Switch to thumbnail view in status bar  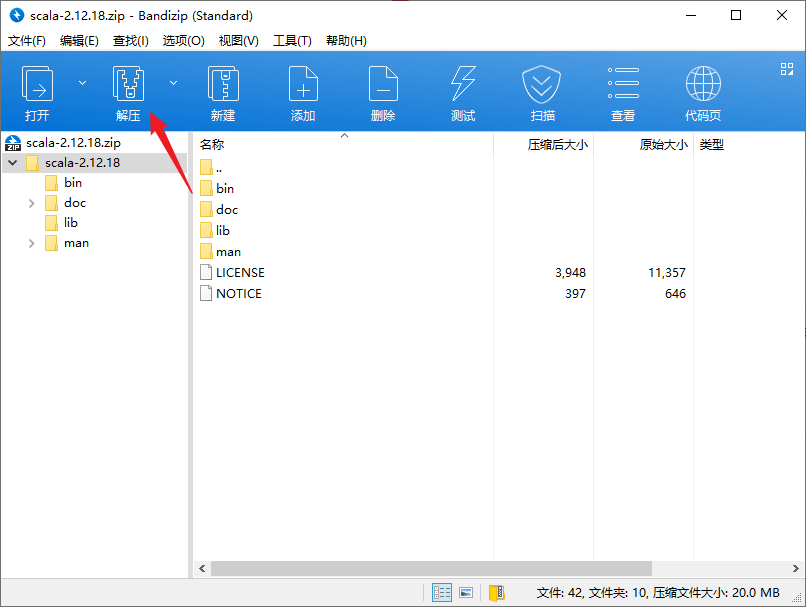466,593
